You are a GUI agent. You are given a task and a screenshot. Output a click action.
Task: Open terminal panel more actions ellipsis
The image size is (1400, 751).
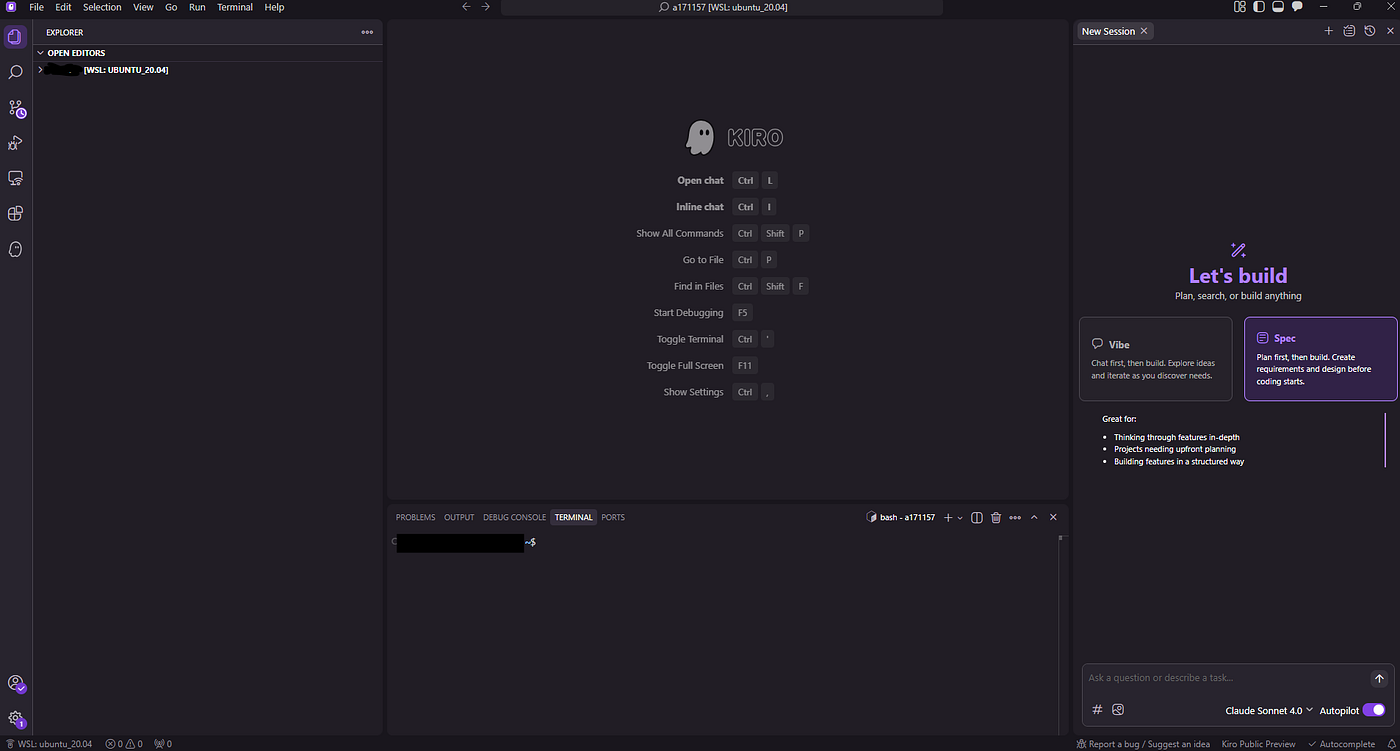[1015, 517]
